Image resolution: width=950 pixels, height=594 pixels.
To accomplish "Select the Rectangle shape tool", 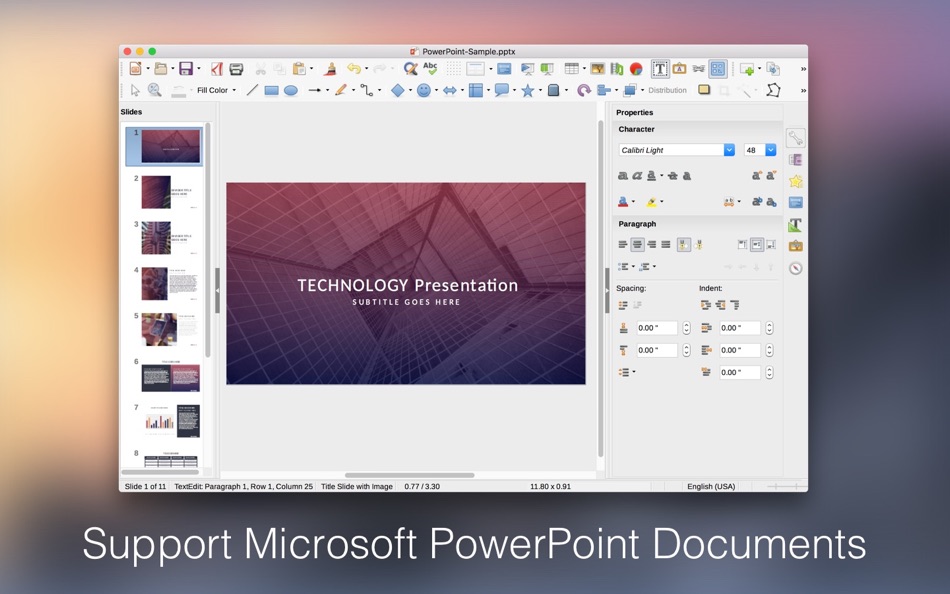I will tap(271, 90).
